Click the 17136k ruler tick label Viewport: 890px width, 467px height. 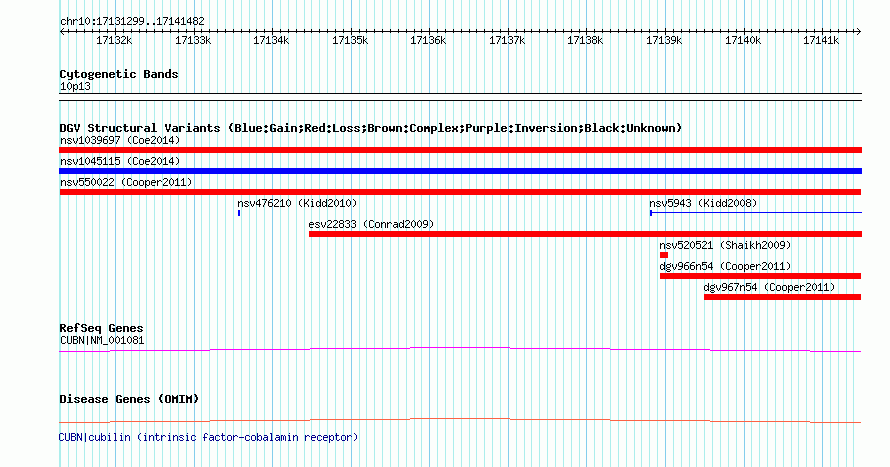[x=429, y=40]
